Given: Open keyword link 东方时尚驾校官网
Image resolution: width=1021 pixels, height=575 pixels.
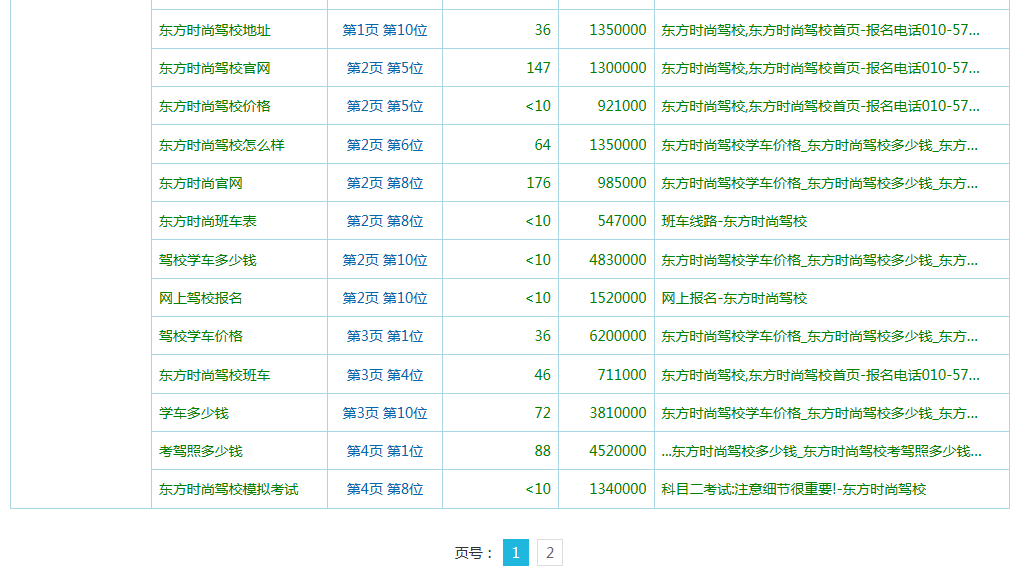Looking at the screenshot, I should click(214, 68).
